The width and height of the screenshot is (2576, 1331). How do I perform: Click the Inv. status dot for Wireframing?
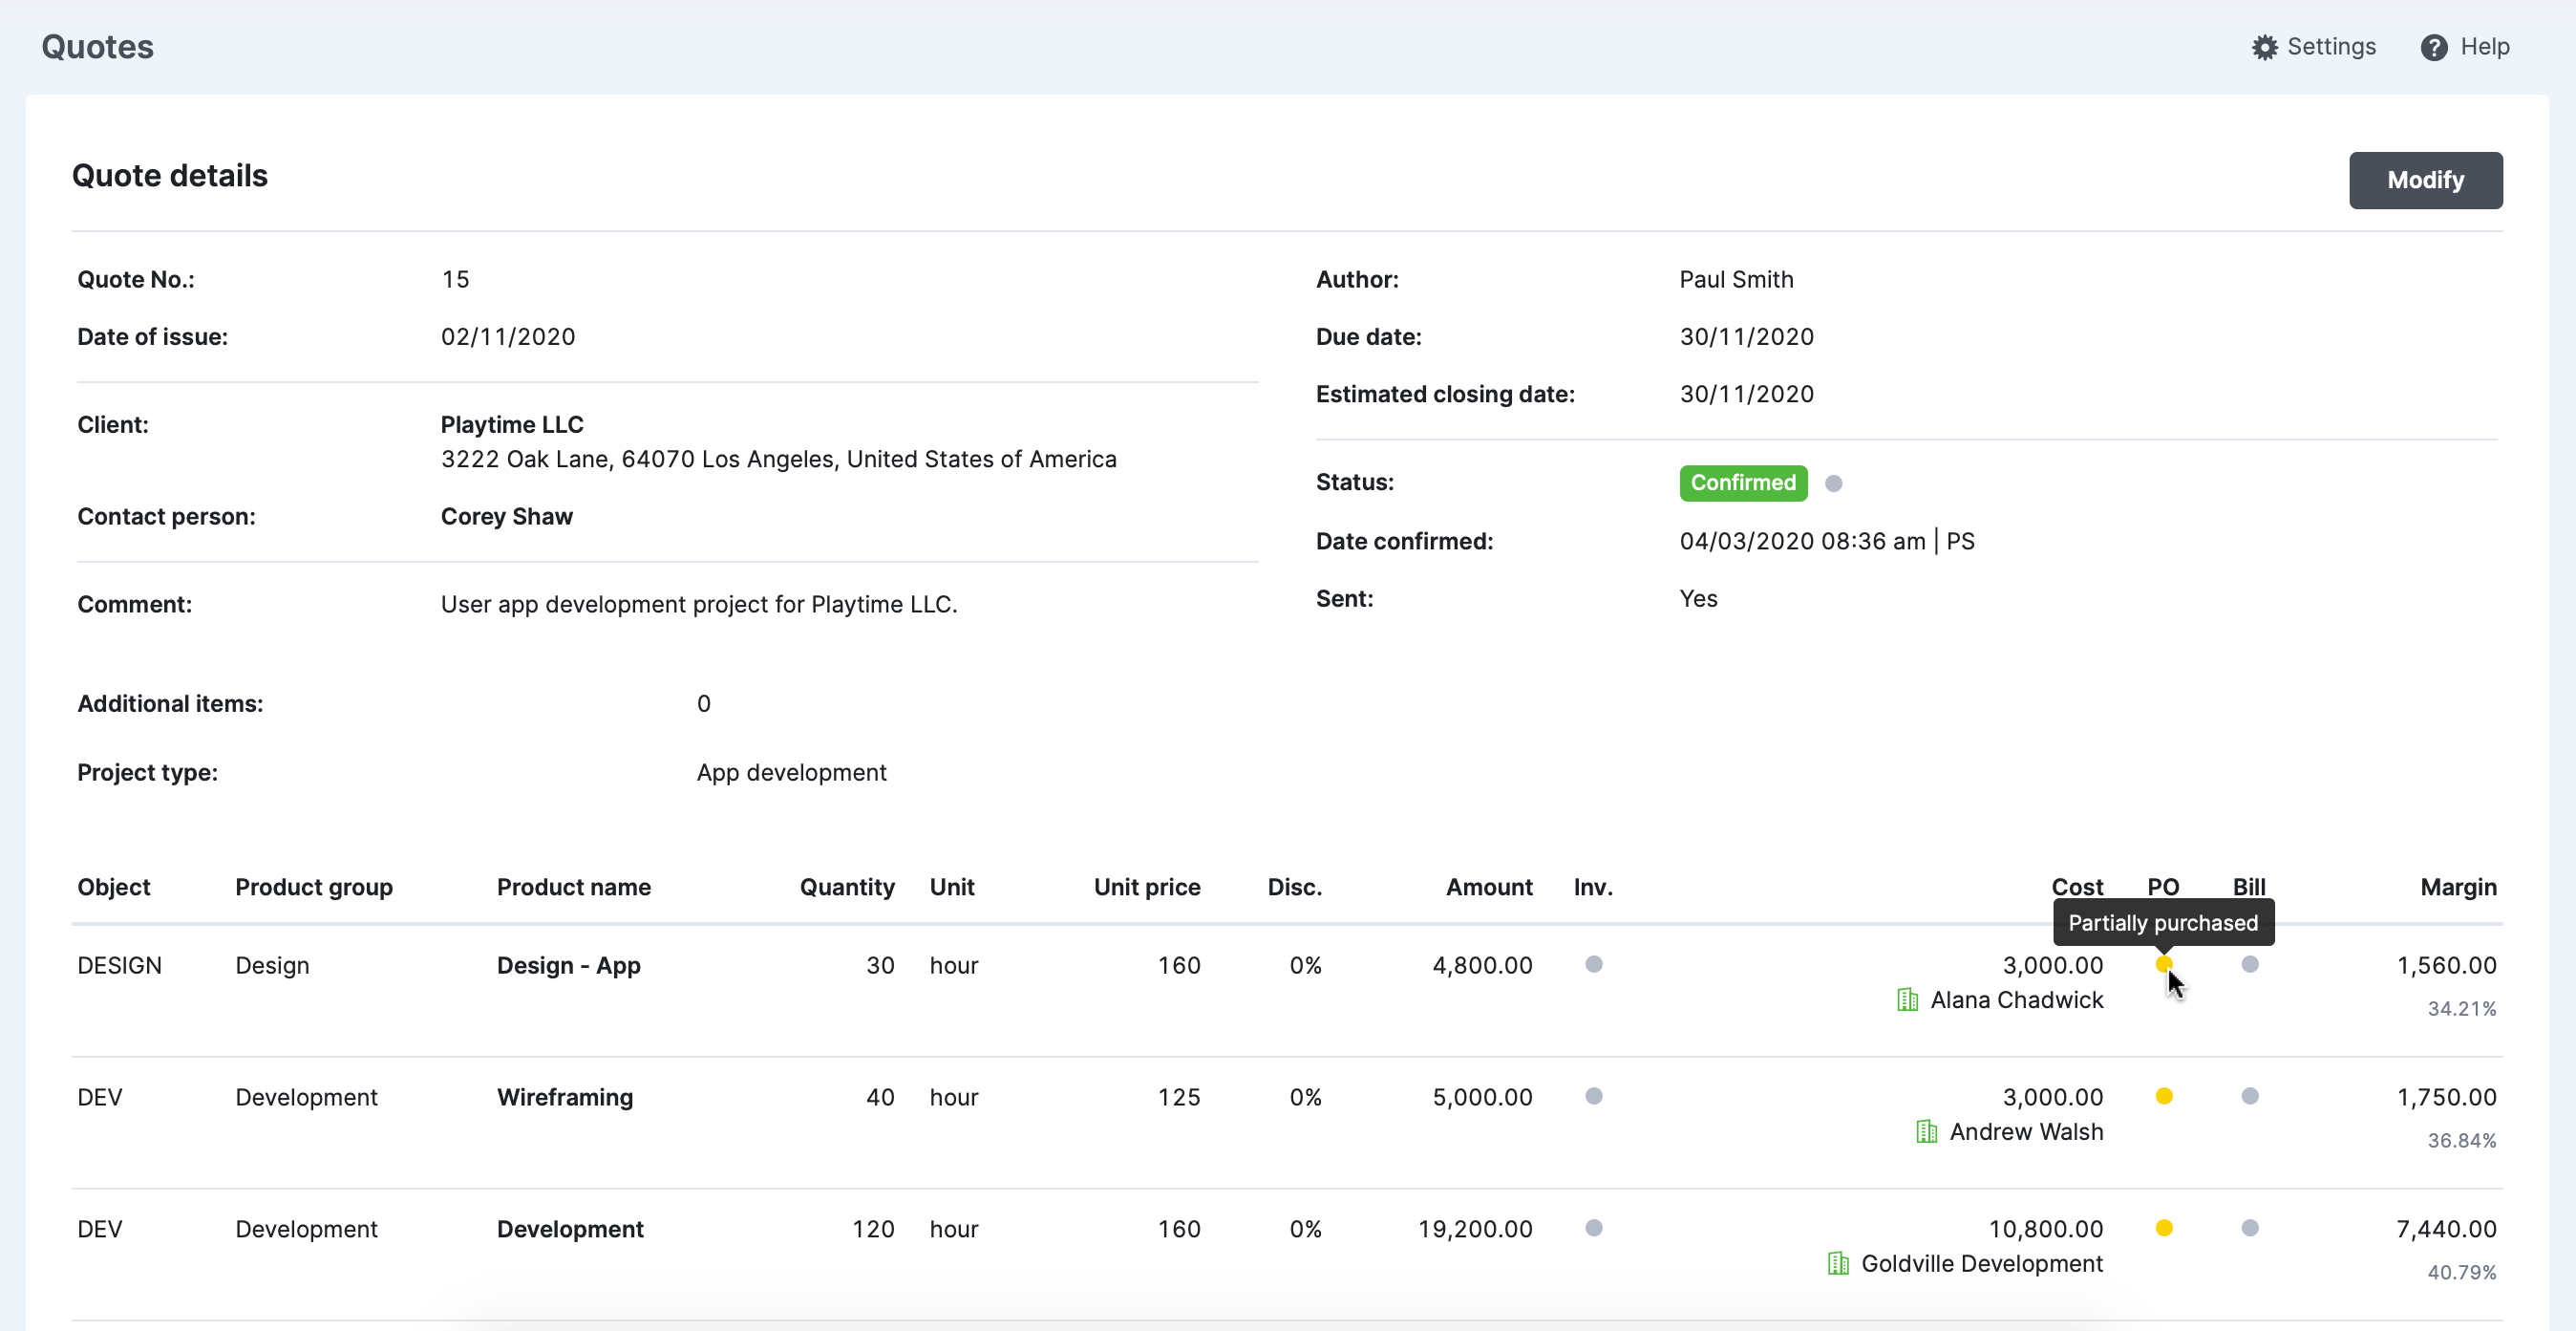1594,1096
